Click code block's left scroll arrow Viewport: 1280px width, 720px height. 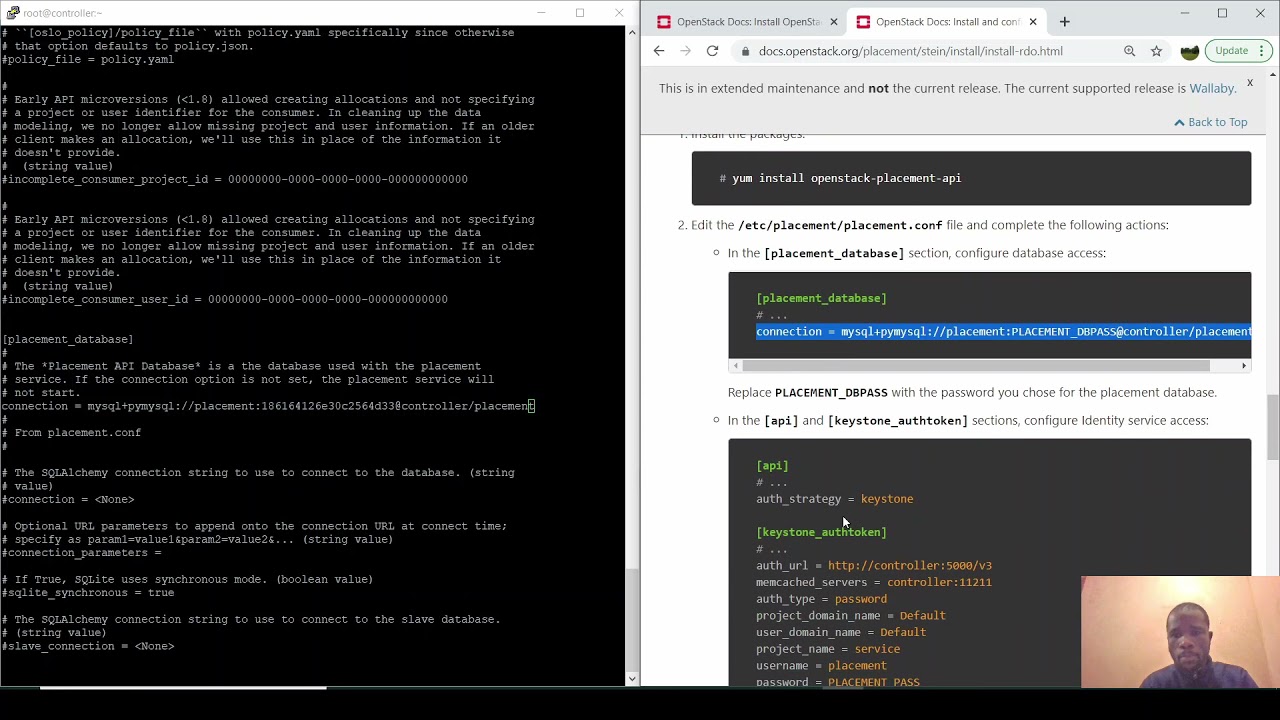(736, 366)
